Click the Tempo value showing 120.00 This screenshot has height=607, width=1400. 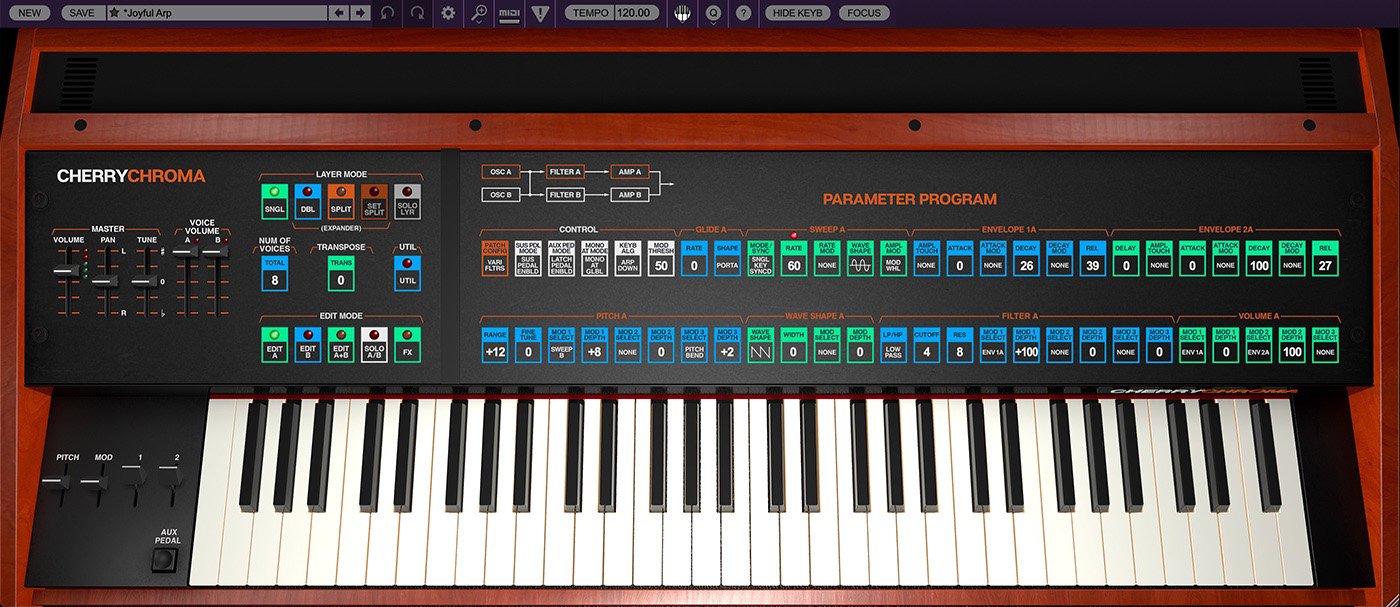pyautogui.click(x=635, y=13)
